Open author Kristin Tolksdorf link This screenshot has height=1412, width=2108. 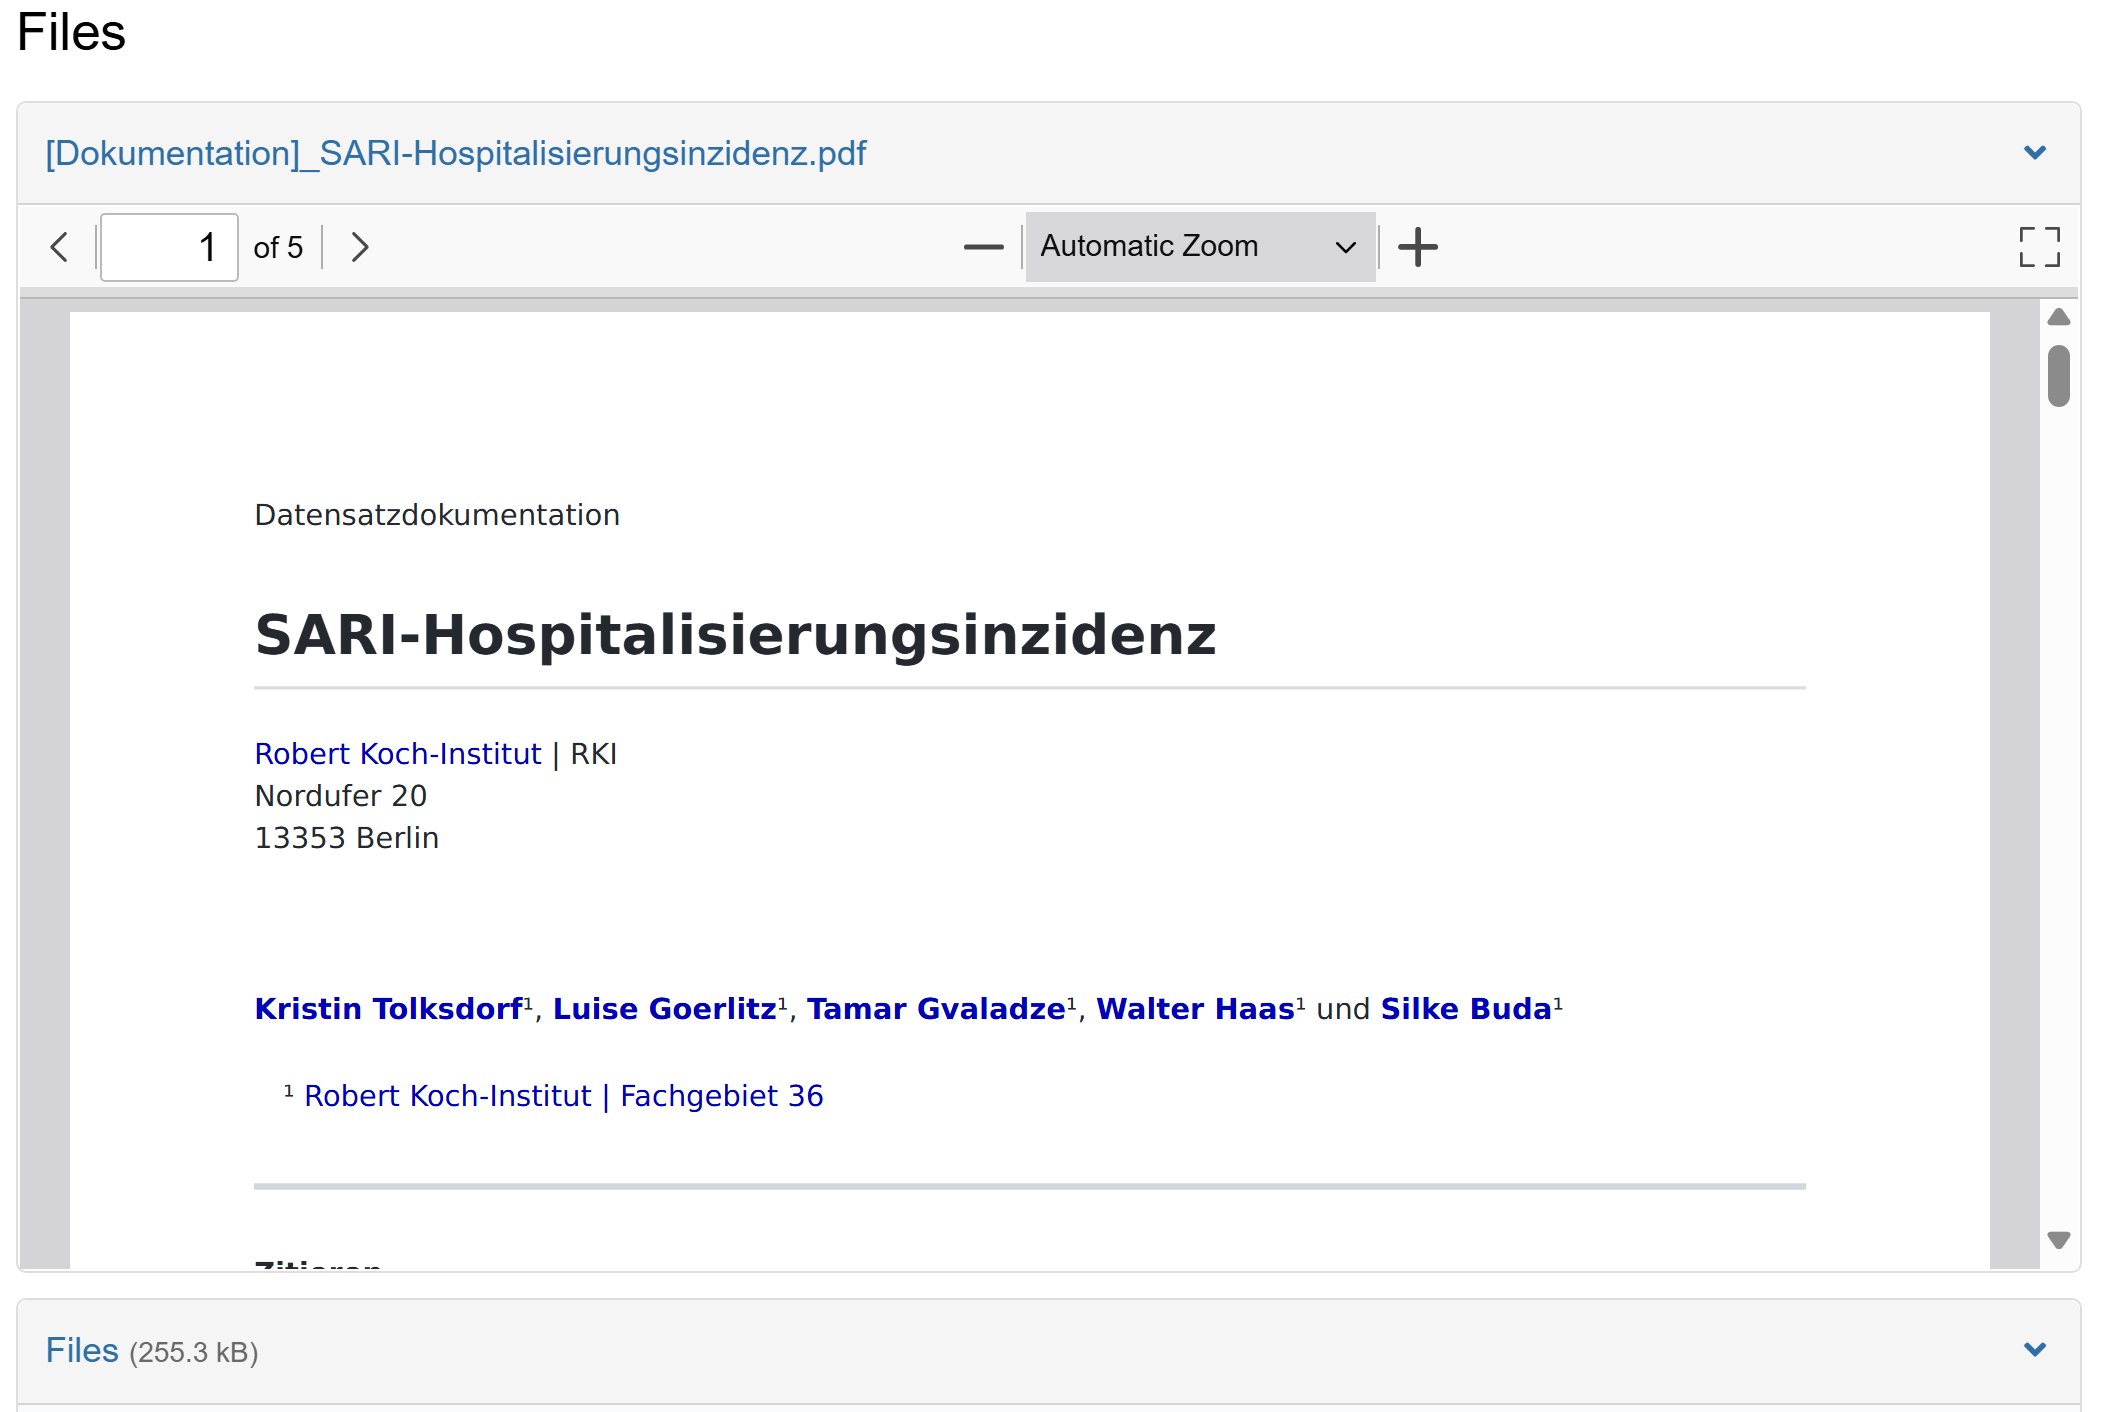388,1009
